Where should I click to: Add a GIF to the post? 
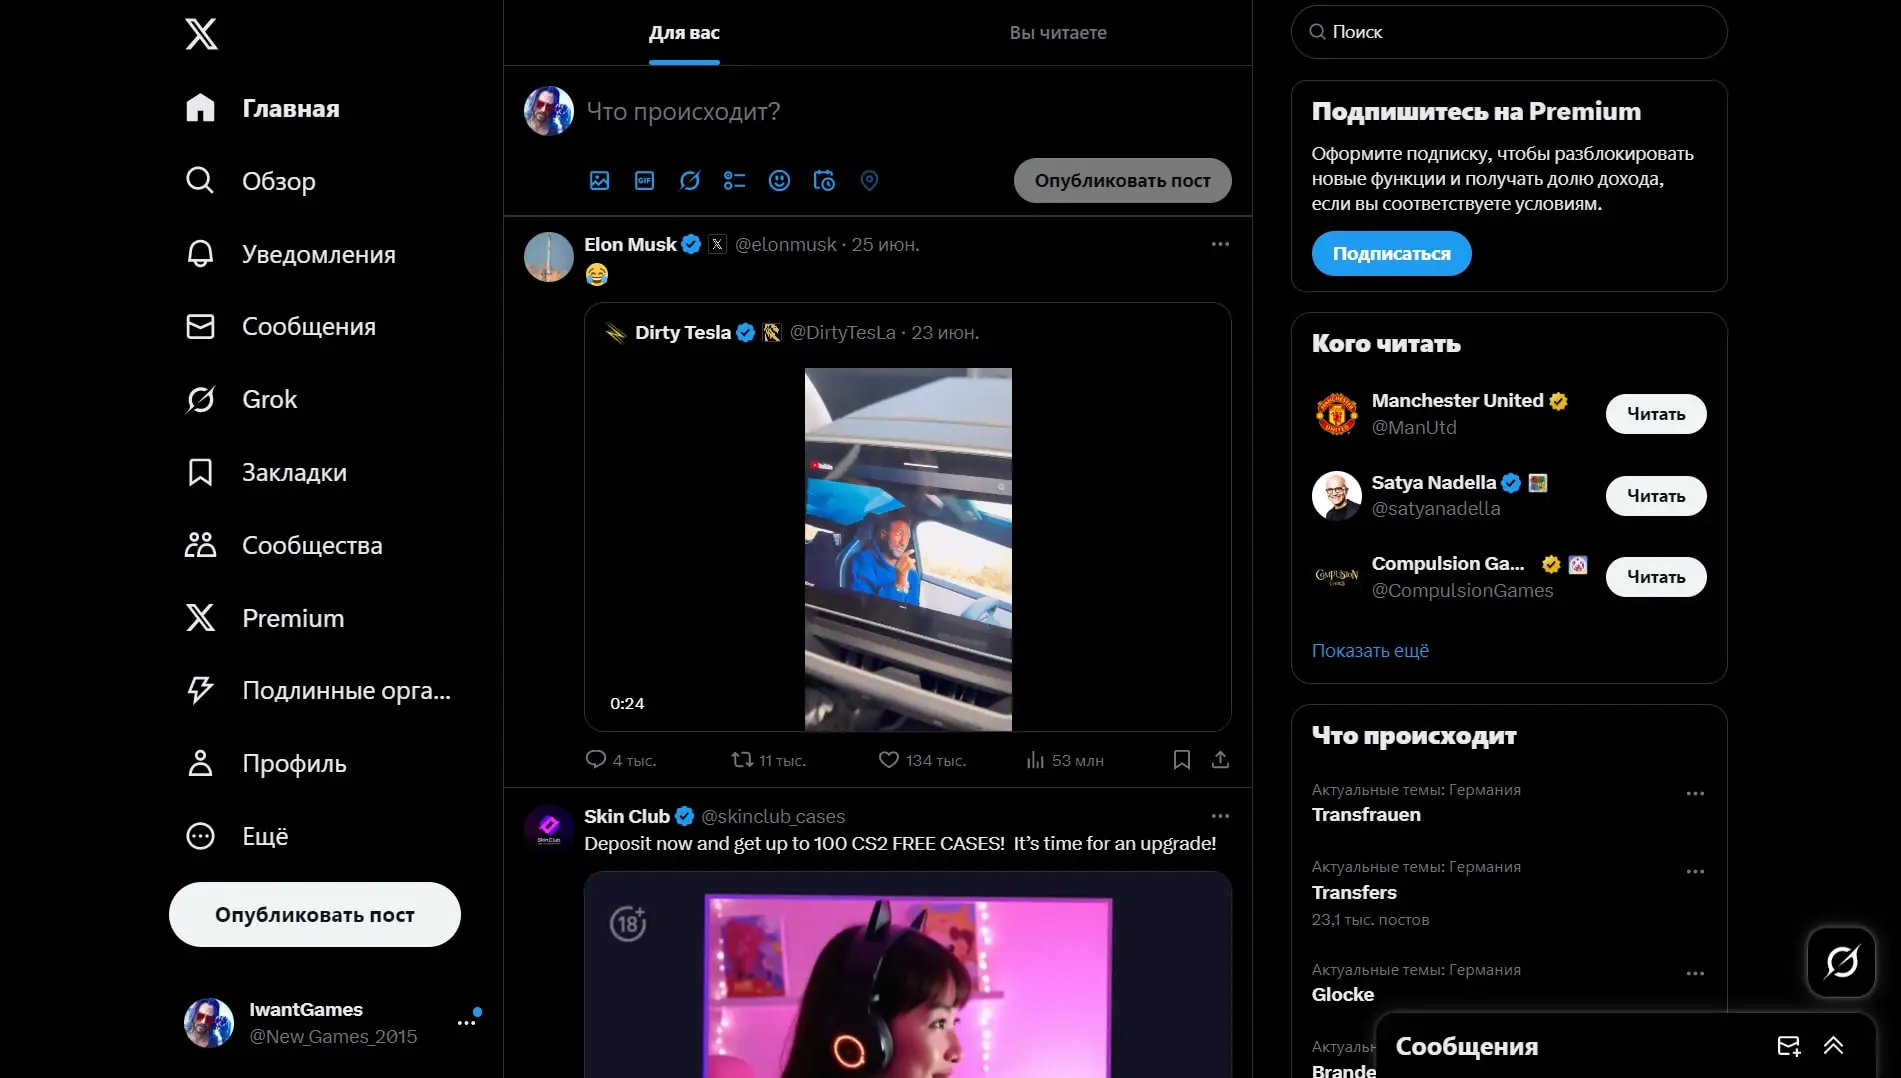pyautogui.click(x=645, y=180)
